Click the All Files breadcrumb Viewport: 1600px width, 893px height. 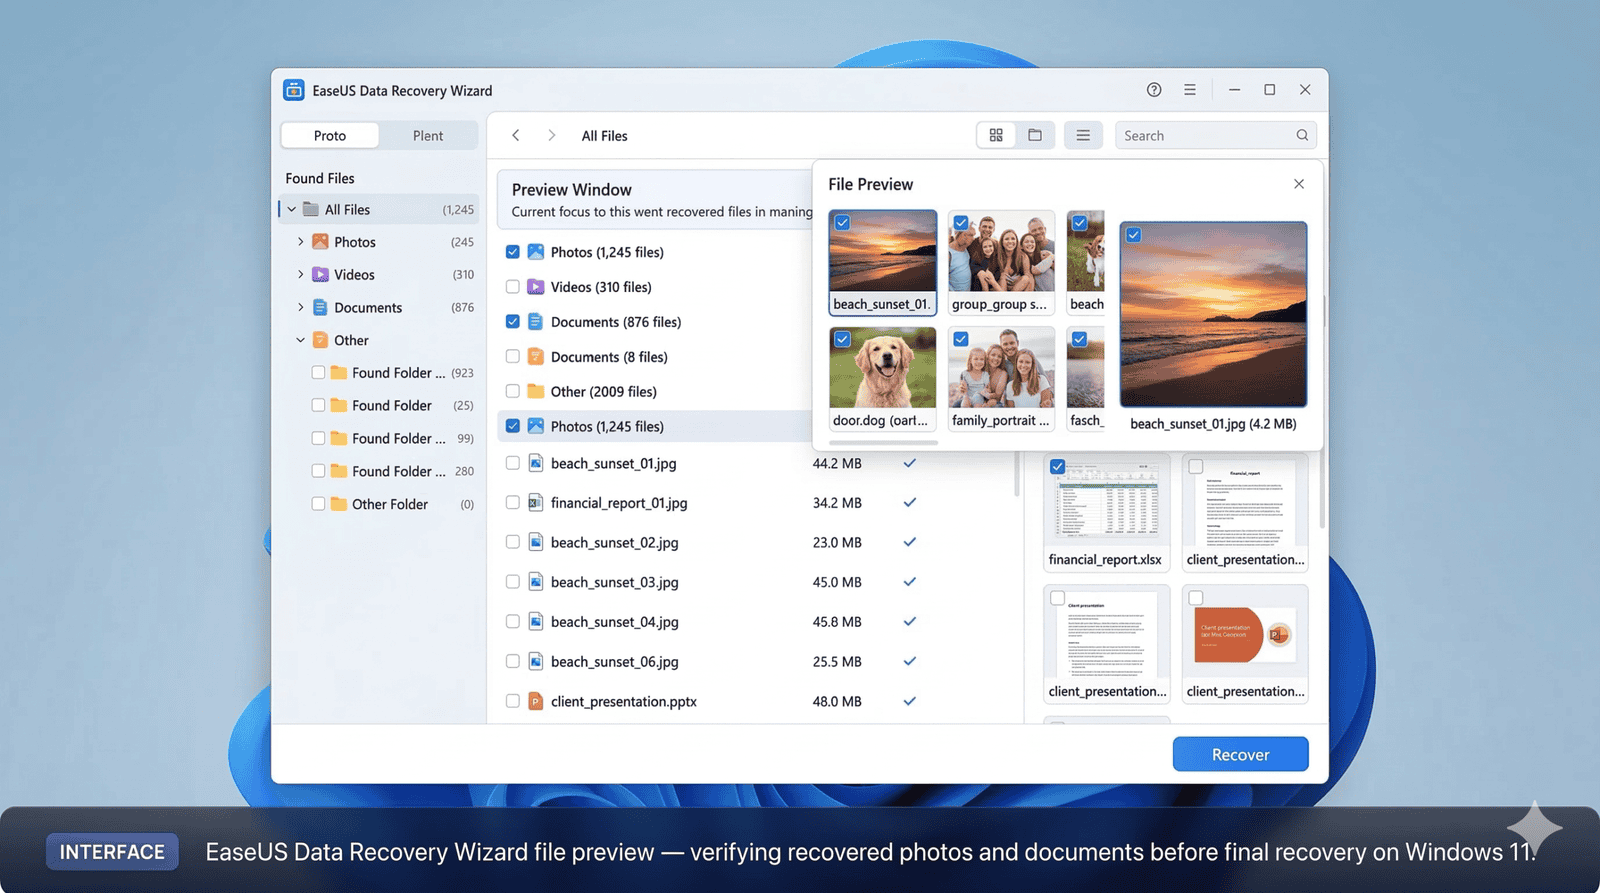tap(605, 136)
